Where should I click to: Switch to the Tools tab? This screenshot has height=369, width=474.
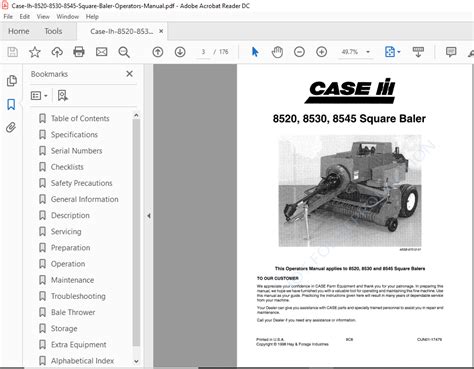pos(53,31)
